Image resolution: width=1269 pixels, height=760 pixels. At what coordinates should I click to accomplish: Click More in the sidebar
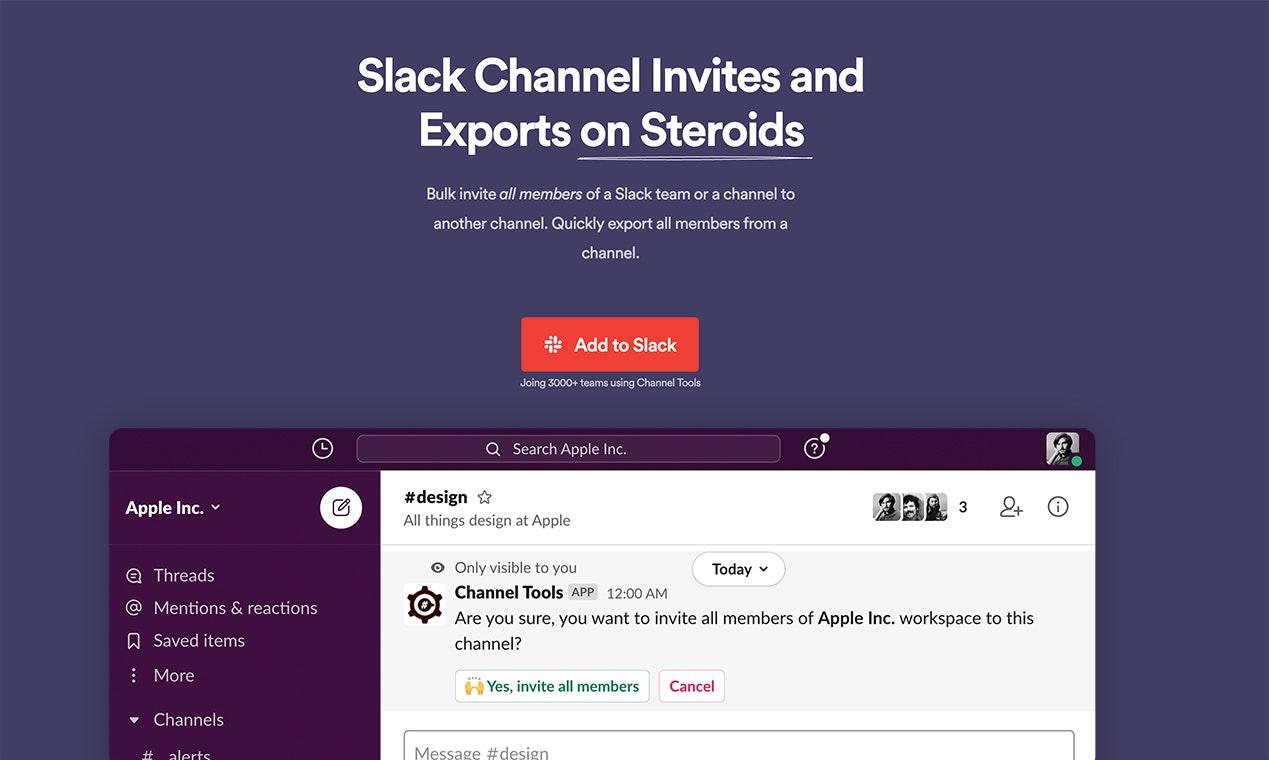[173, 676]
